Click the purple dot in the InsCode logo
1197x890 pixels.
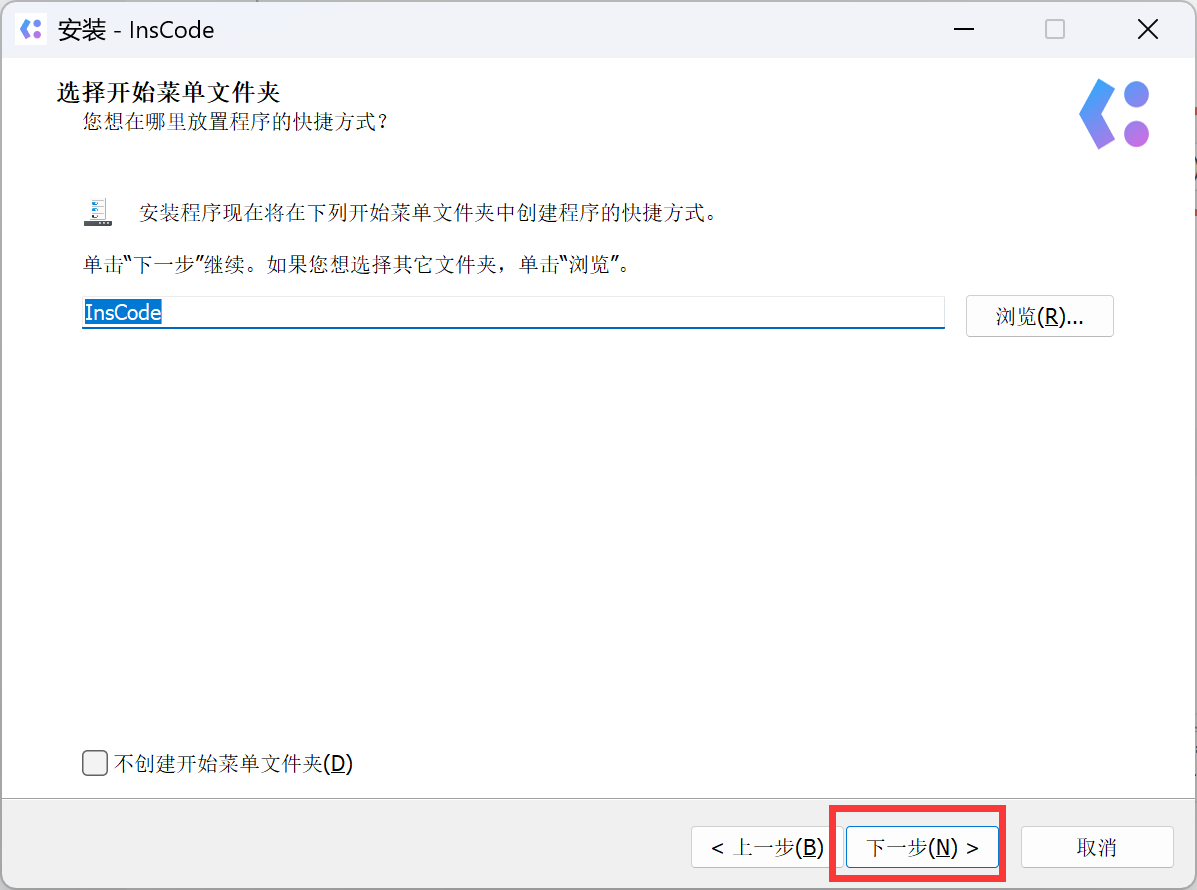click(1138, 131)
